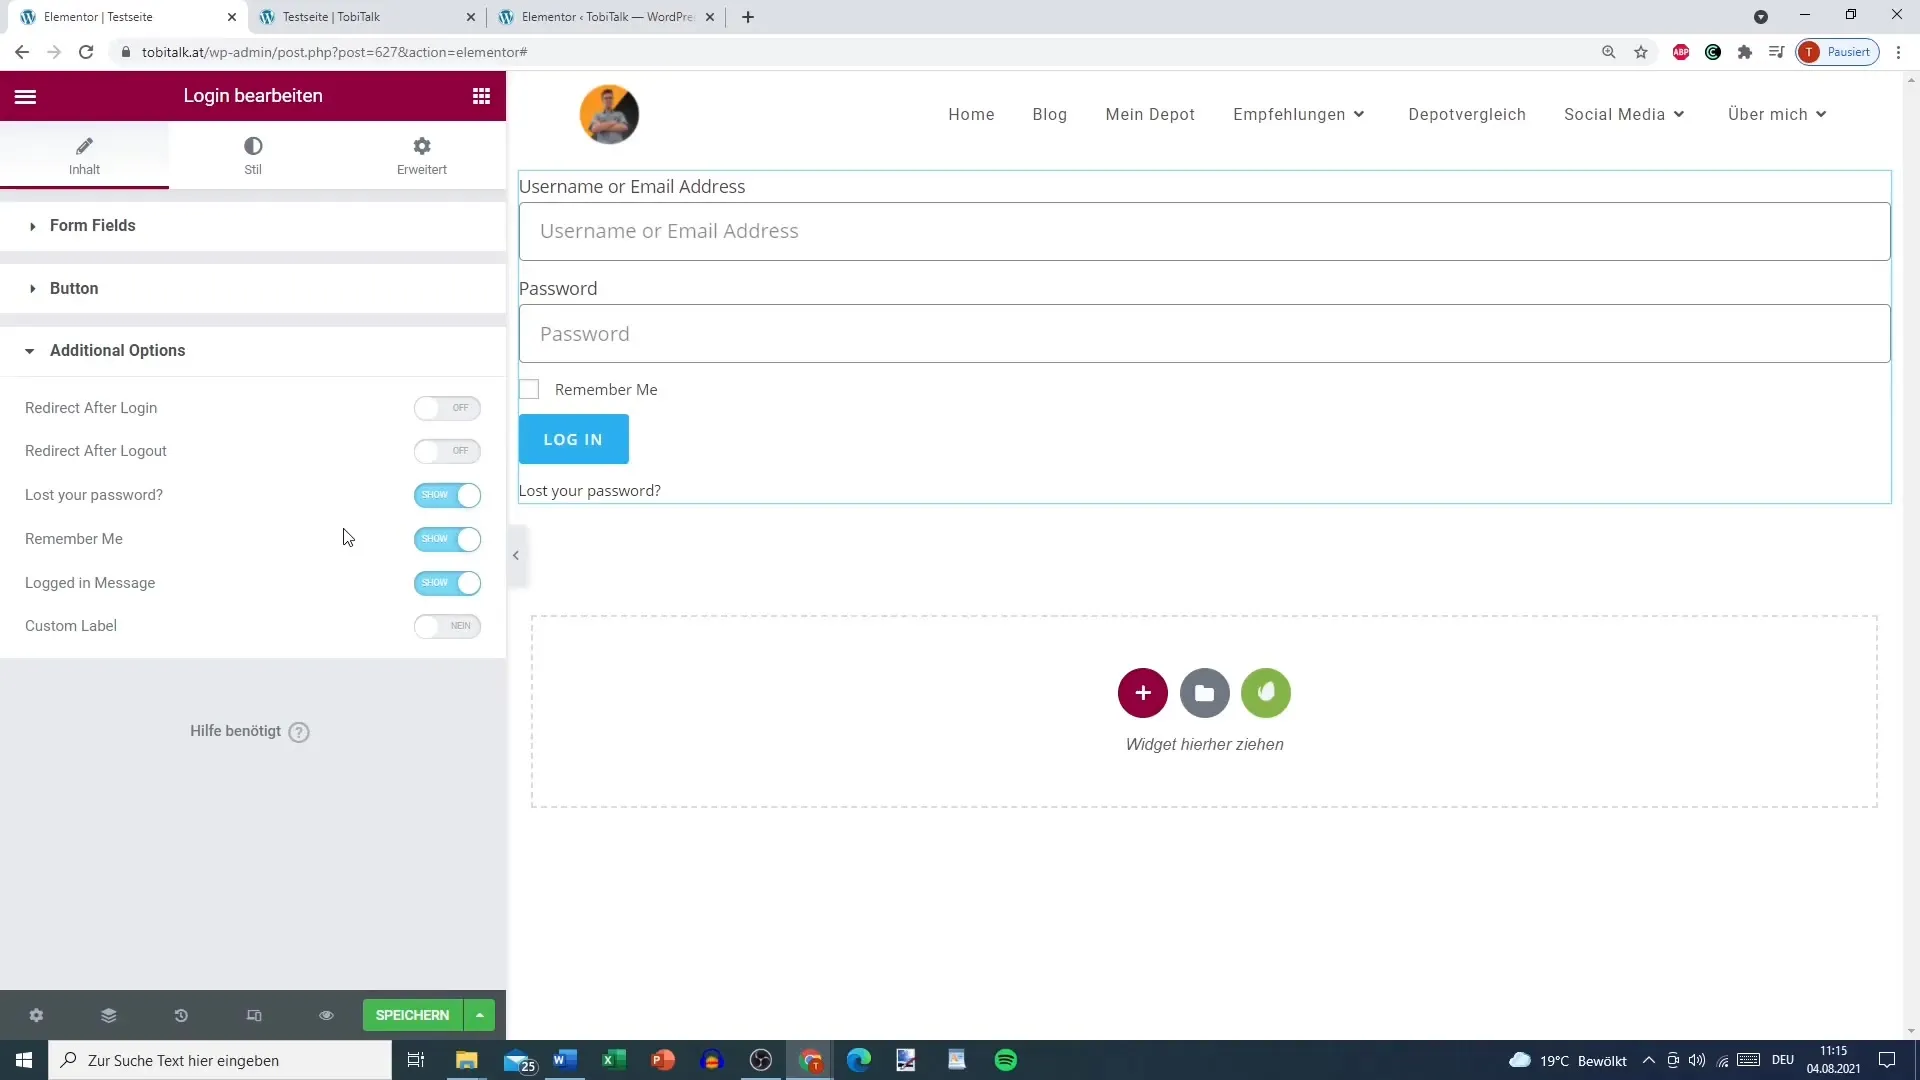Enable the Custom Label toggle
Image resolution: width=1920 pixels, height=1080 pixels.
pyautogui.click(x=447, y=626)
